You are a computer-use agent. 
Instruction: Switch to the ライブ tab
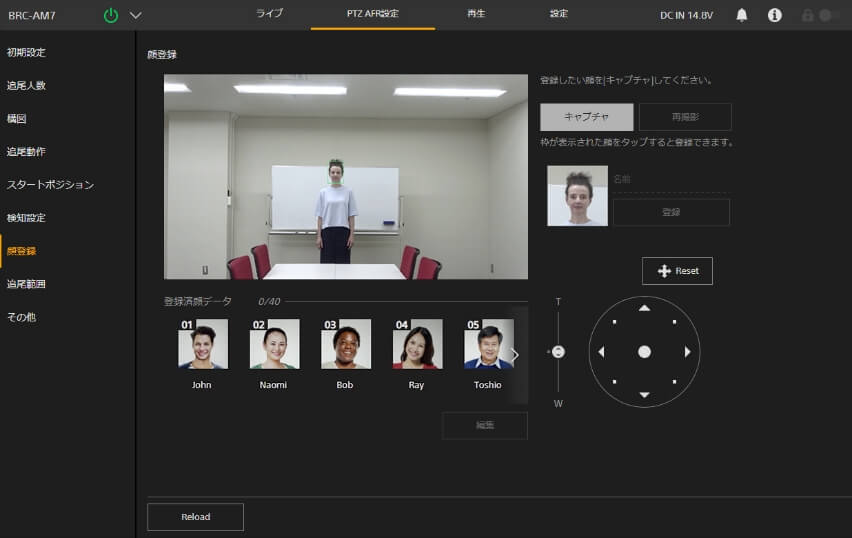click(x=269, y=14)
